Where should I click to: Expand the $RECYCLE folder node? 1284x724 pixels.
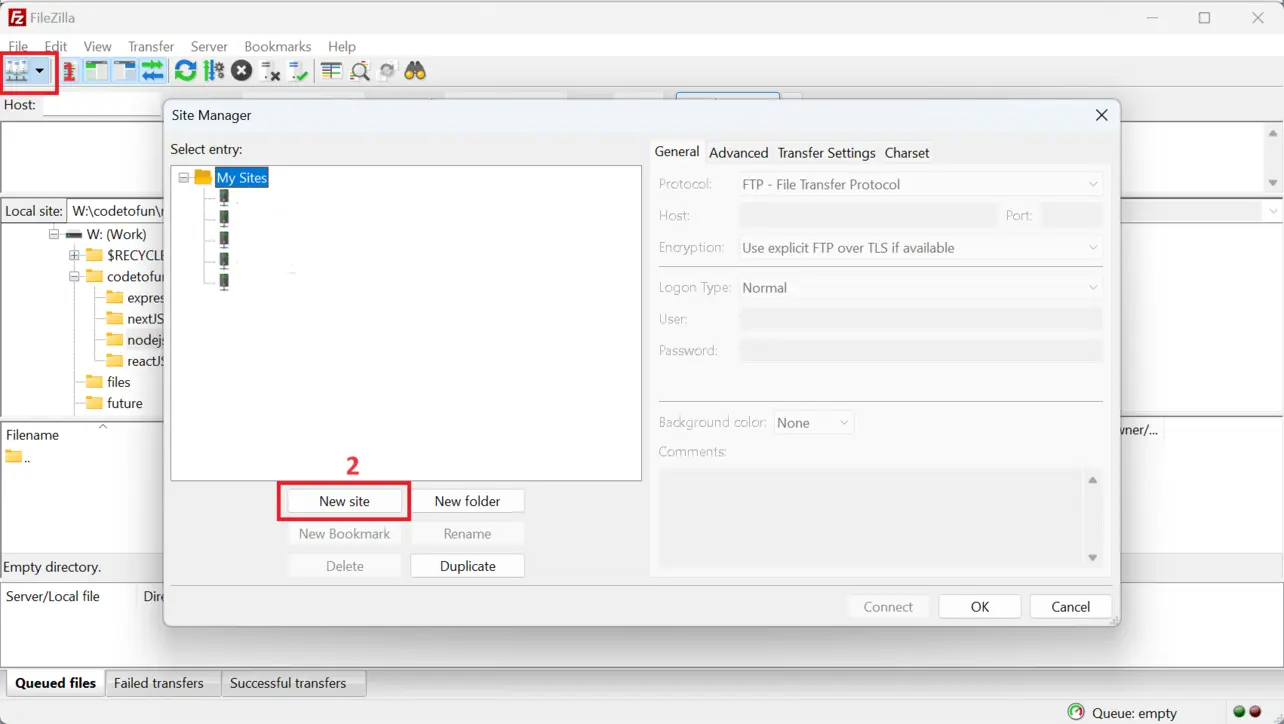pos(74,255)
